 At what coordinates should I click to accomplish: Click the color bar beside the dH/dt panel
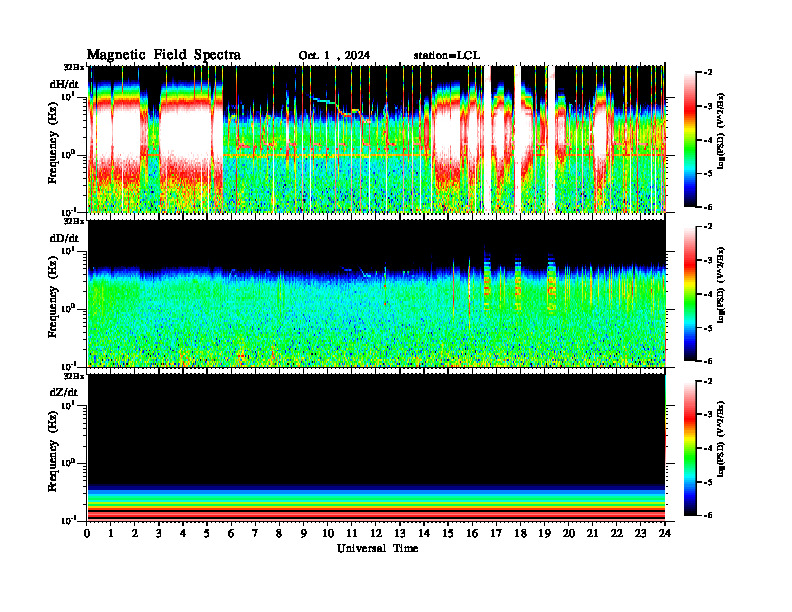(690, 140)
